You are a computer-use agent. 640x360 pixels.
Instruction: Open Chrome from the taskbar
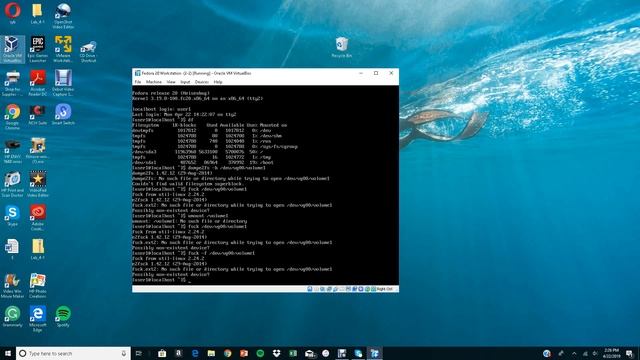228,353
